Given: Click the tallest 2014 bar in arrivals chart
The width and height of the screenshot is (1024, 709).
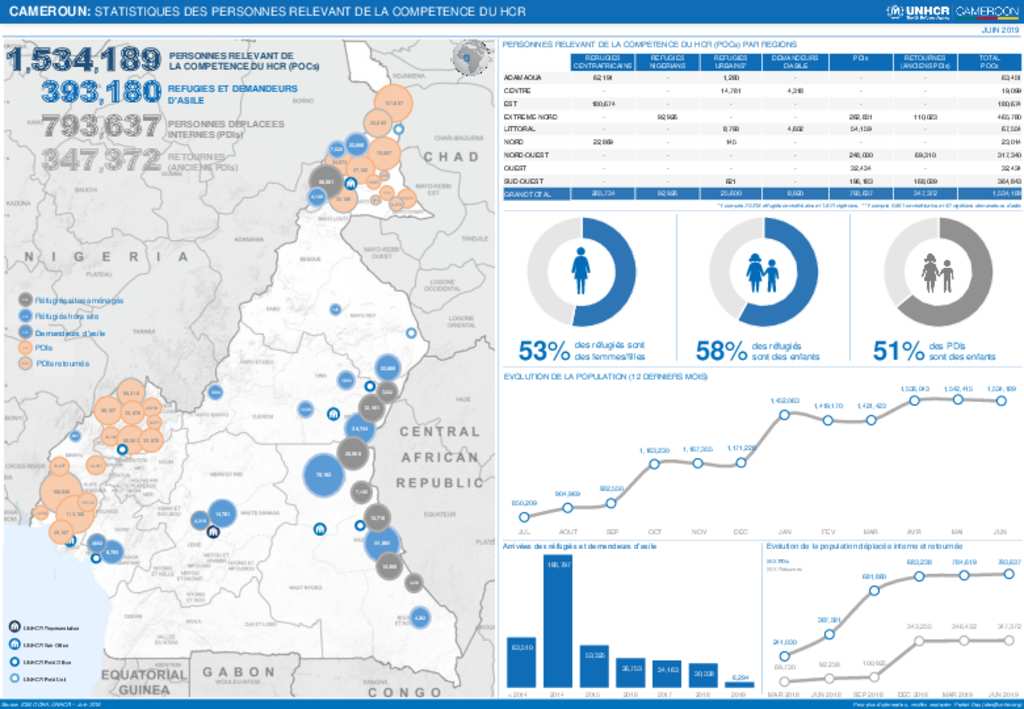Looking at the screenshot, I should (x=558, y=622).
